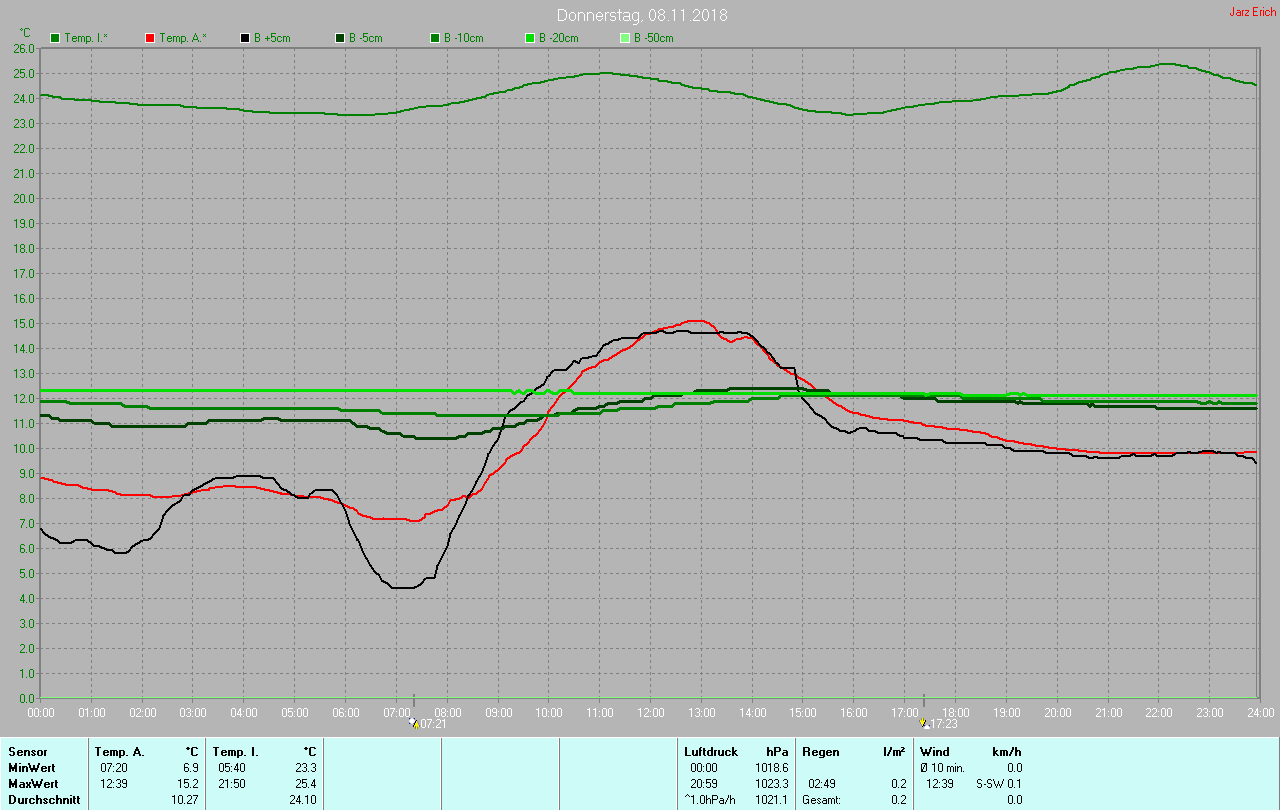The image size is (1280, 810).
Task: Select the B -50cm legend color square
Action: [625, 38]
